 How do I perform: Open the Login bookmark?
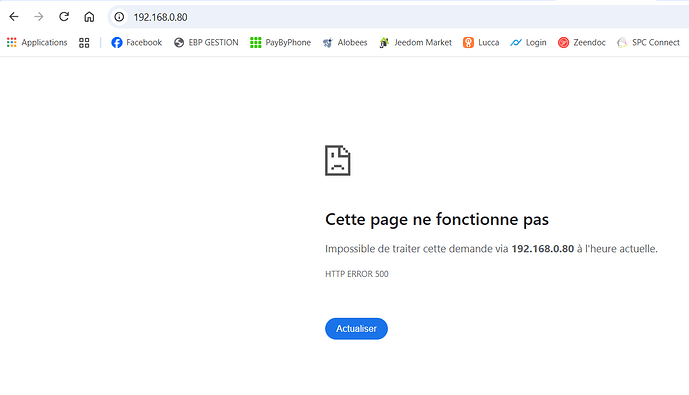point(528,43)
